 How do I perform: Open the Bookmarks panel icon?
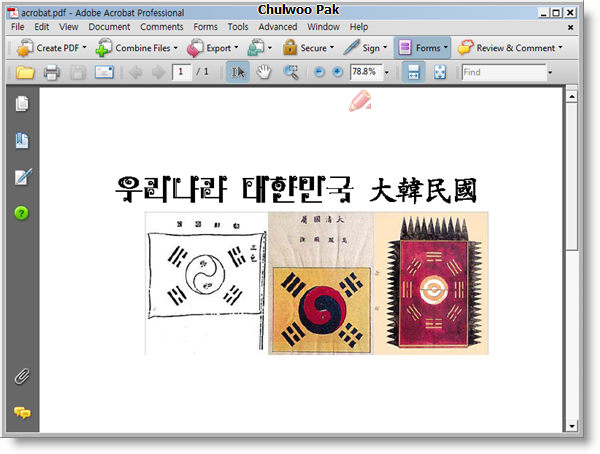pos(22,140)
